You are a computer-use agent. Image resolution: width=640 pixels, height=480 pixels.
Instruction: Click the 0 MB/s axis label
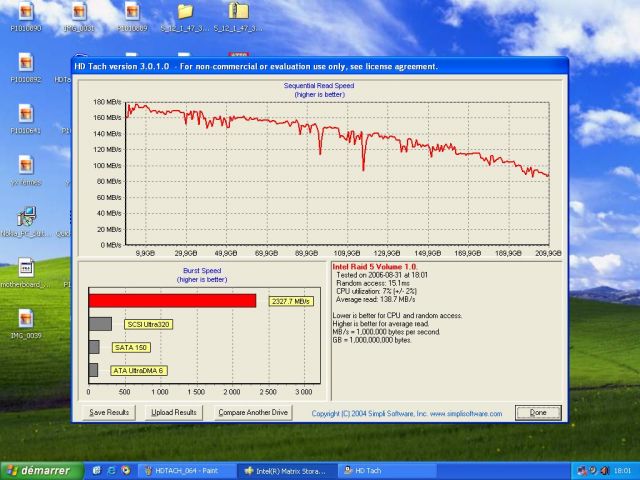[x=111, y=245]
